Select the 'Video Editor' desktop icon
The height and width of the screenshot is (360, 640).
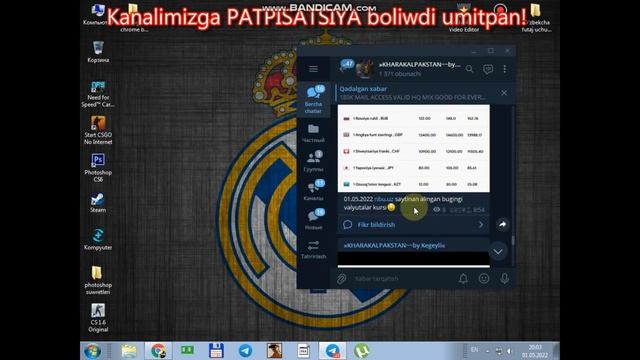pos(464,18)
